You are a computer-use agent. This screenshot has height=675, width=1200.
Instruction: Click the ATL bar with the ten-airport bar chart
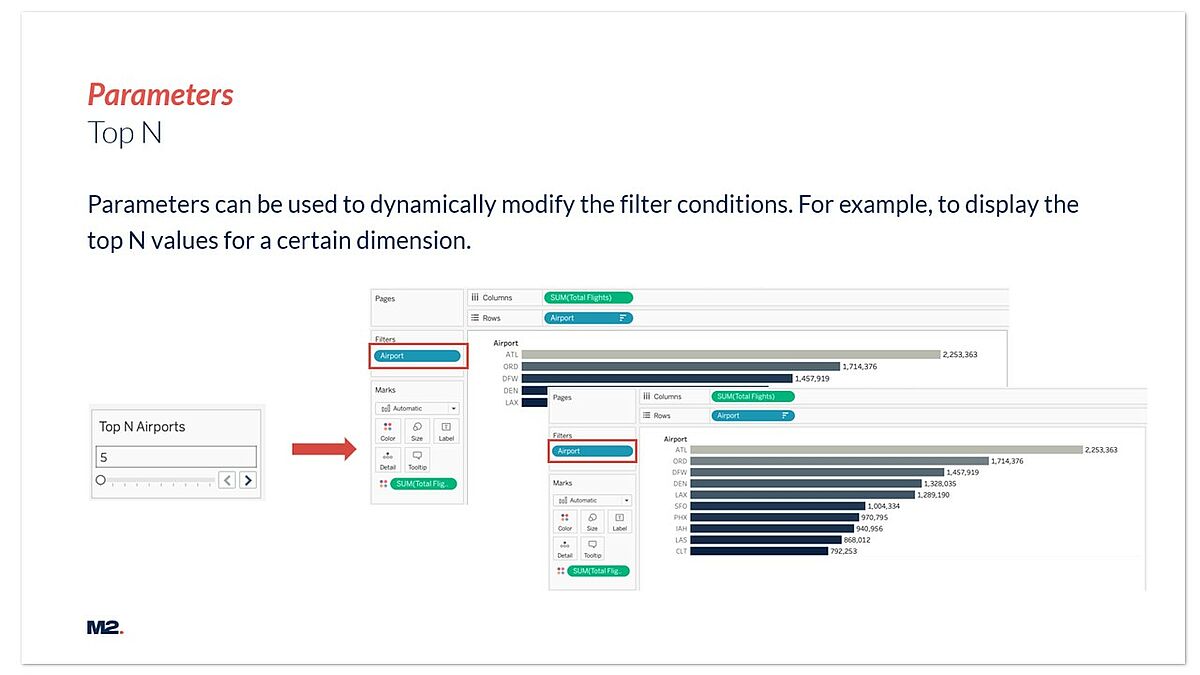886,450
